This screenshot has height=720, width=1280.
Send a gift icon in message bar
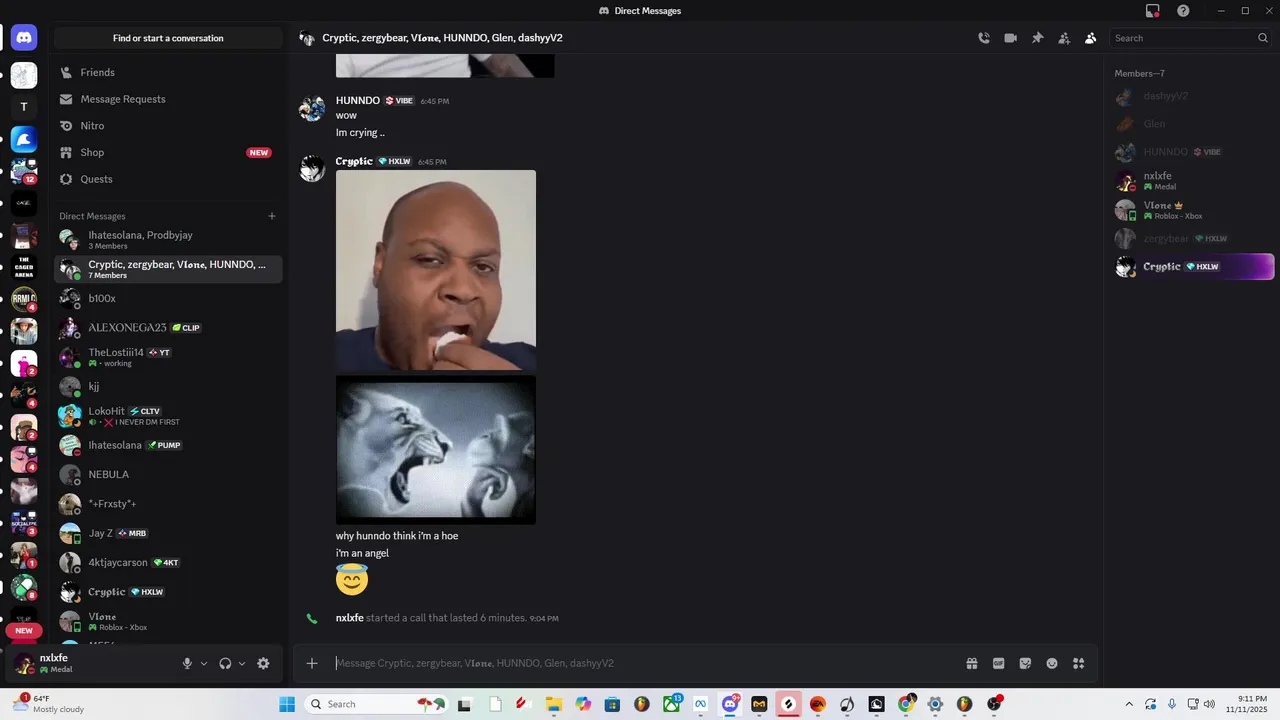pos(971,663)
